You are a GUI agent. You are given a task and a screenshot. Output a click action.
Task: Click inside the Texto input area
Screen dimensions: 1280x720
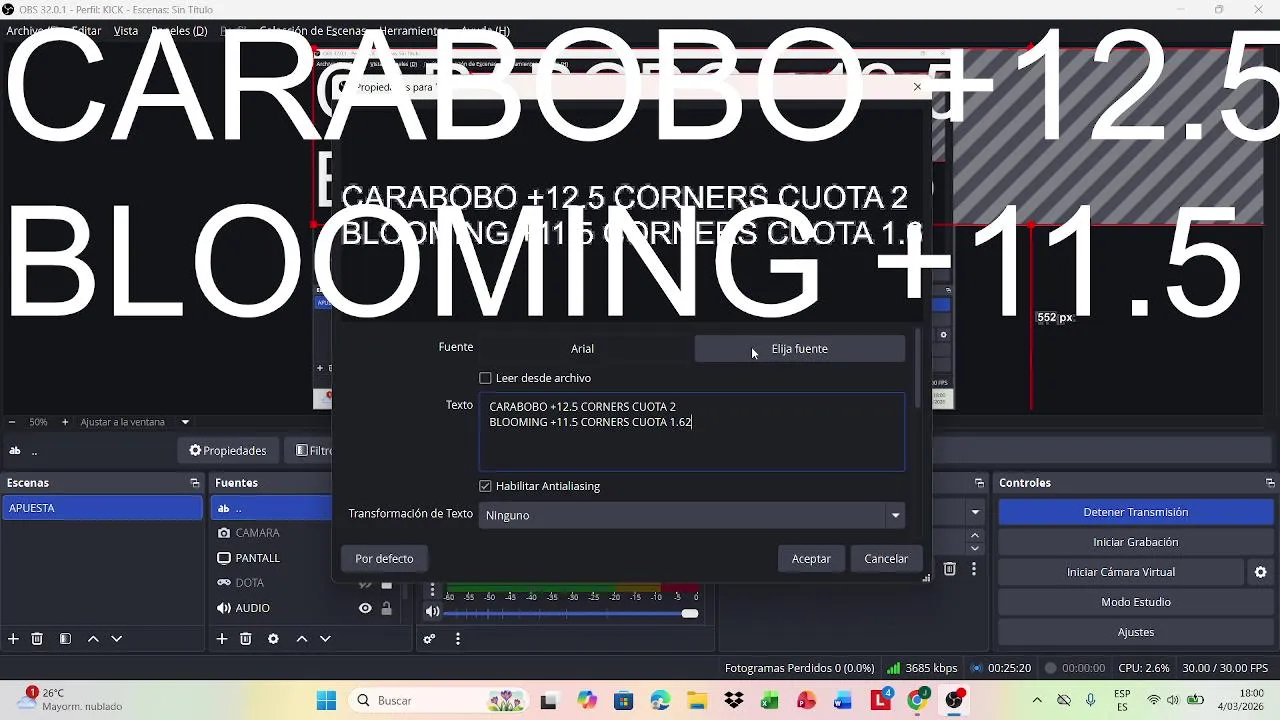[x=692, y=432]
